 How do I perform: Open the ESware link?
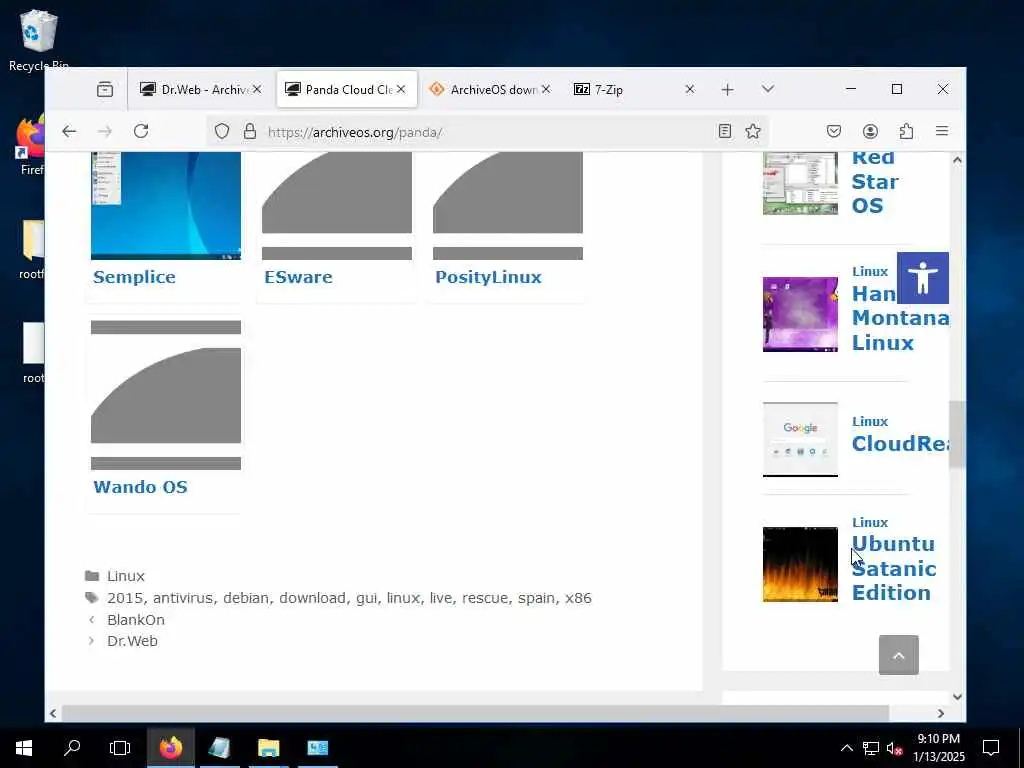[x=298, y=277]
